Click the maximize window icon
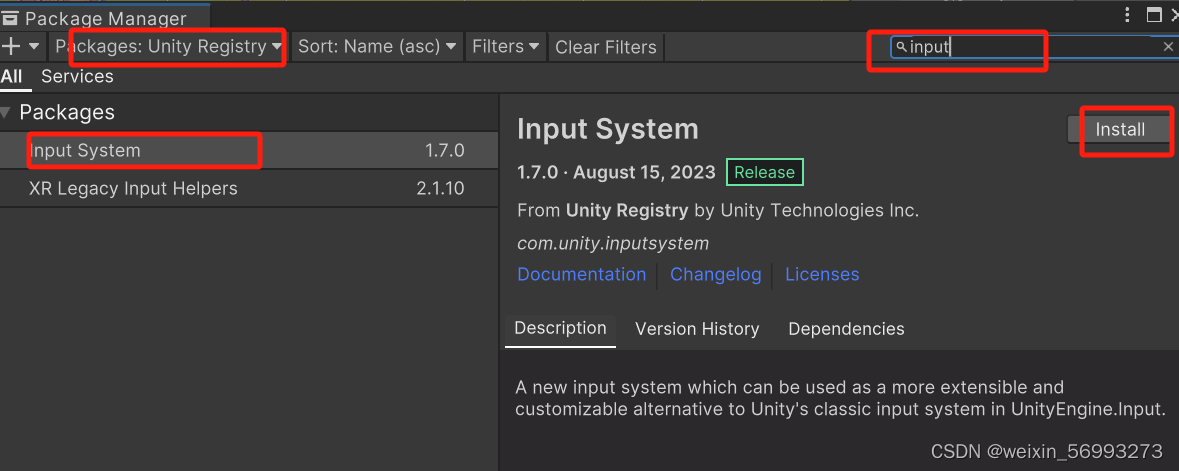 pos(1153,14)
